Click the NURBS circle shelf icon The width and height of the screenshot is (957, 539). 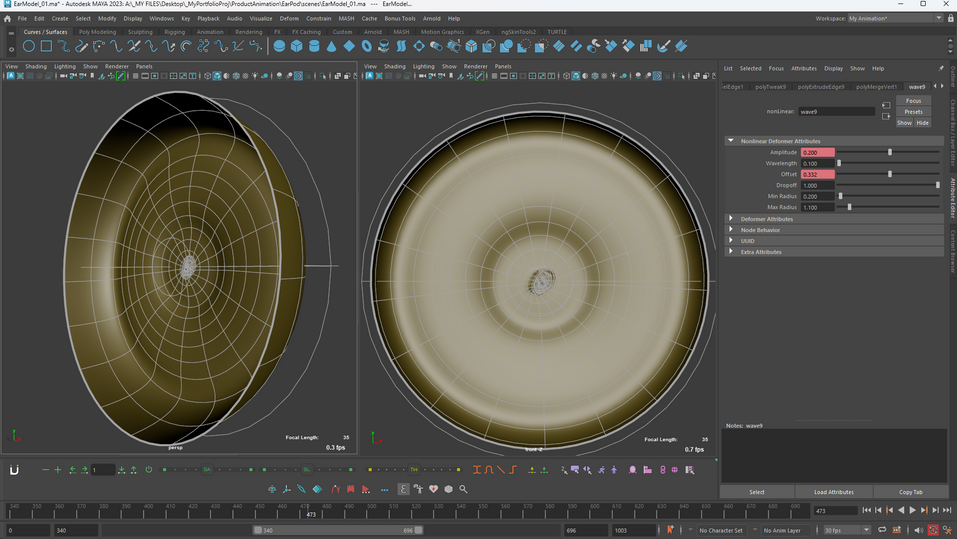(x=29, y=46)
